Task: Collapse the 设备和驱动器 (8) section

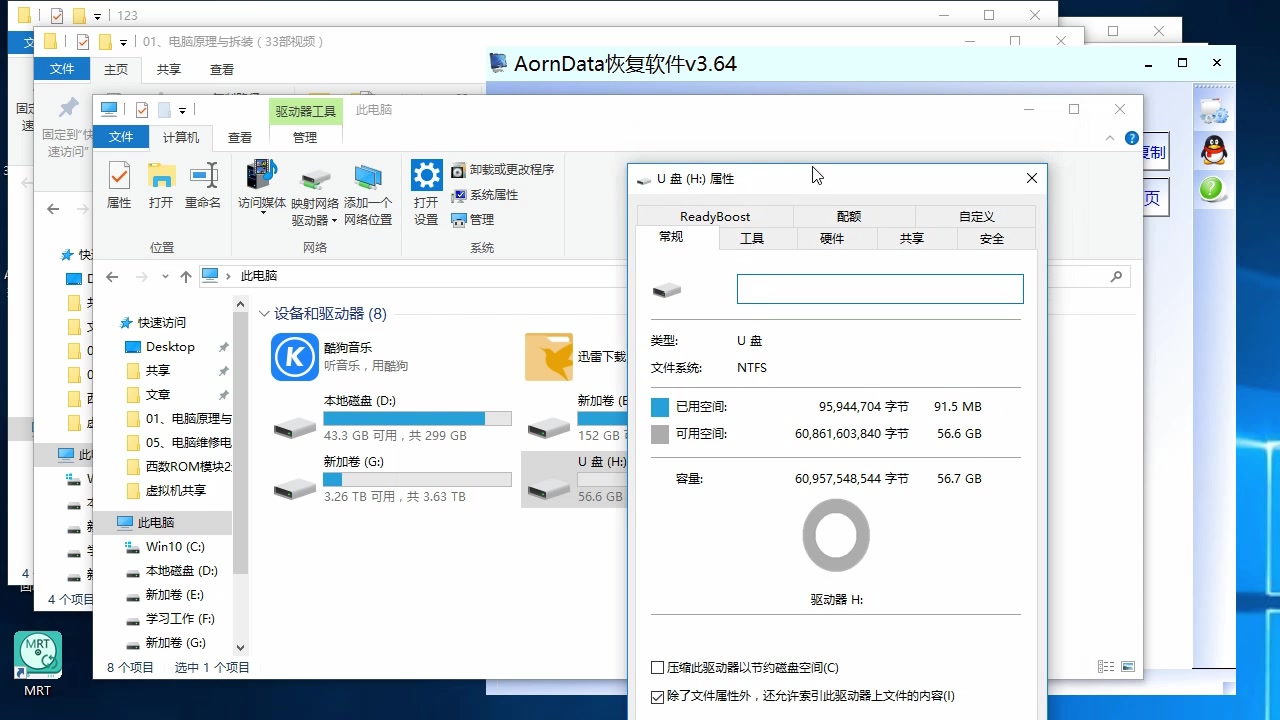Action: click(x=264, y=312)
